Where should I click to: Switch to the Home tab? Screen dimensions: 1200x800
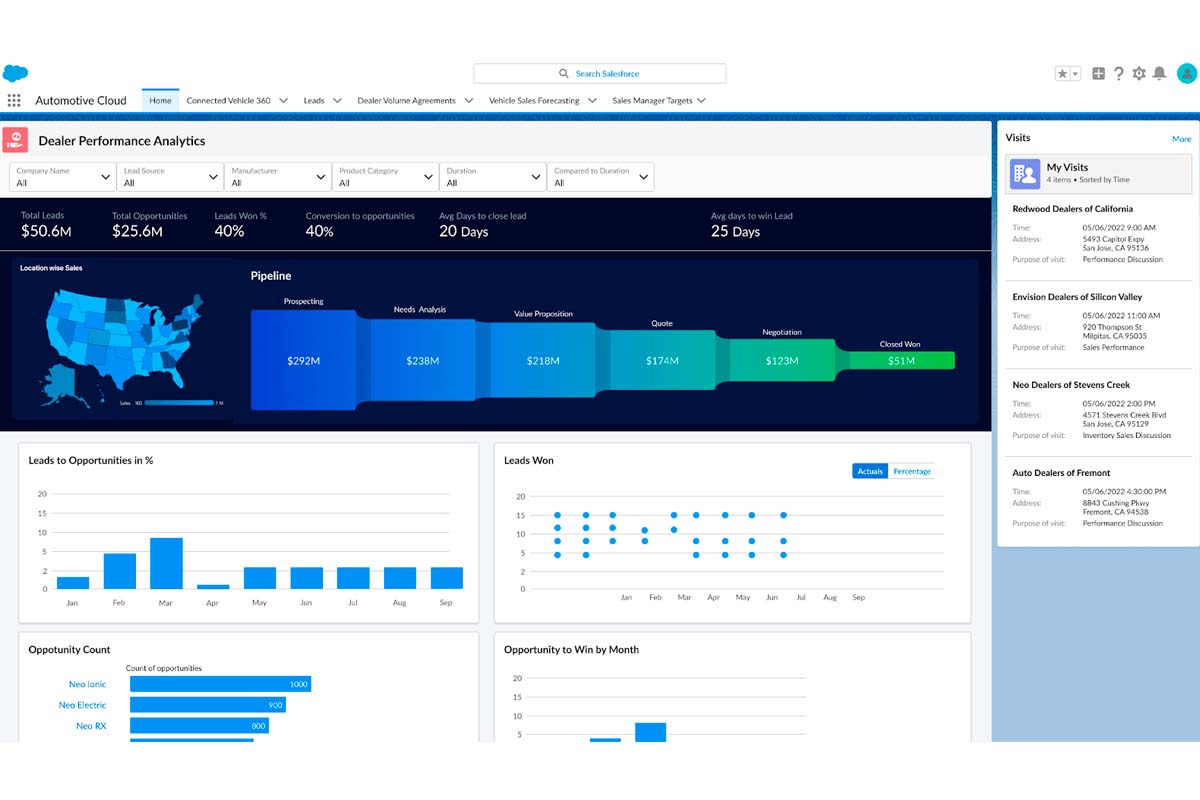click(x=159, y=100)
